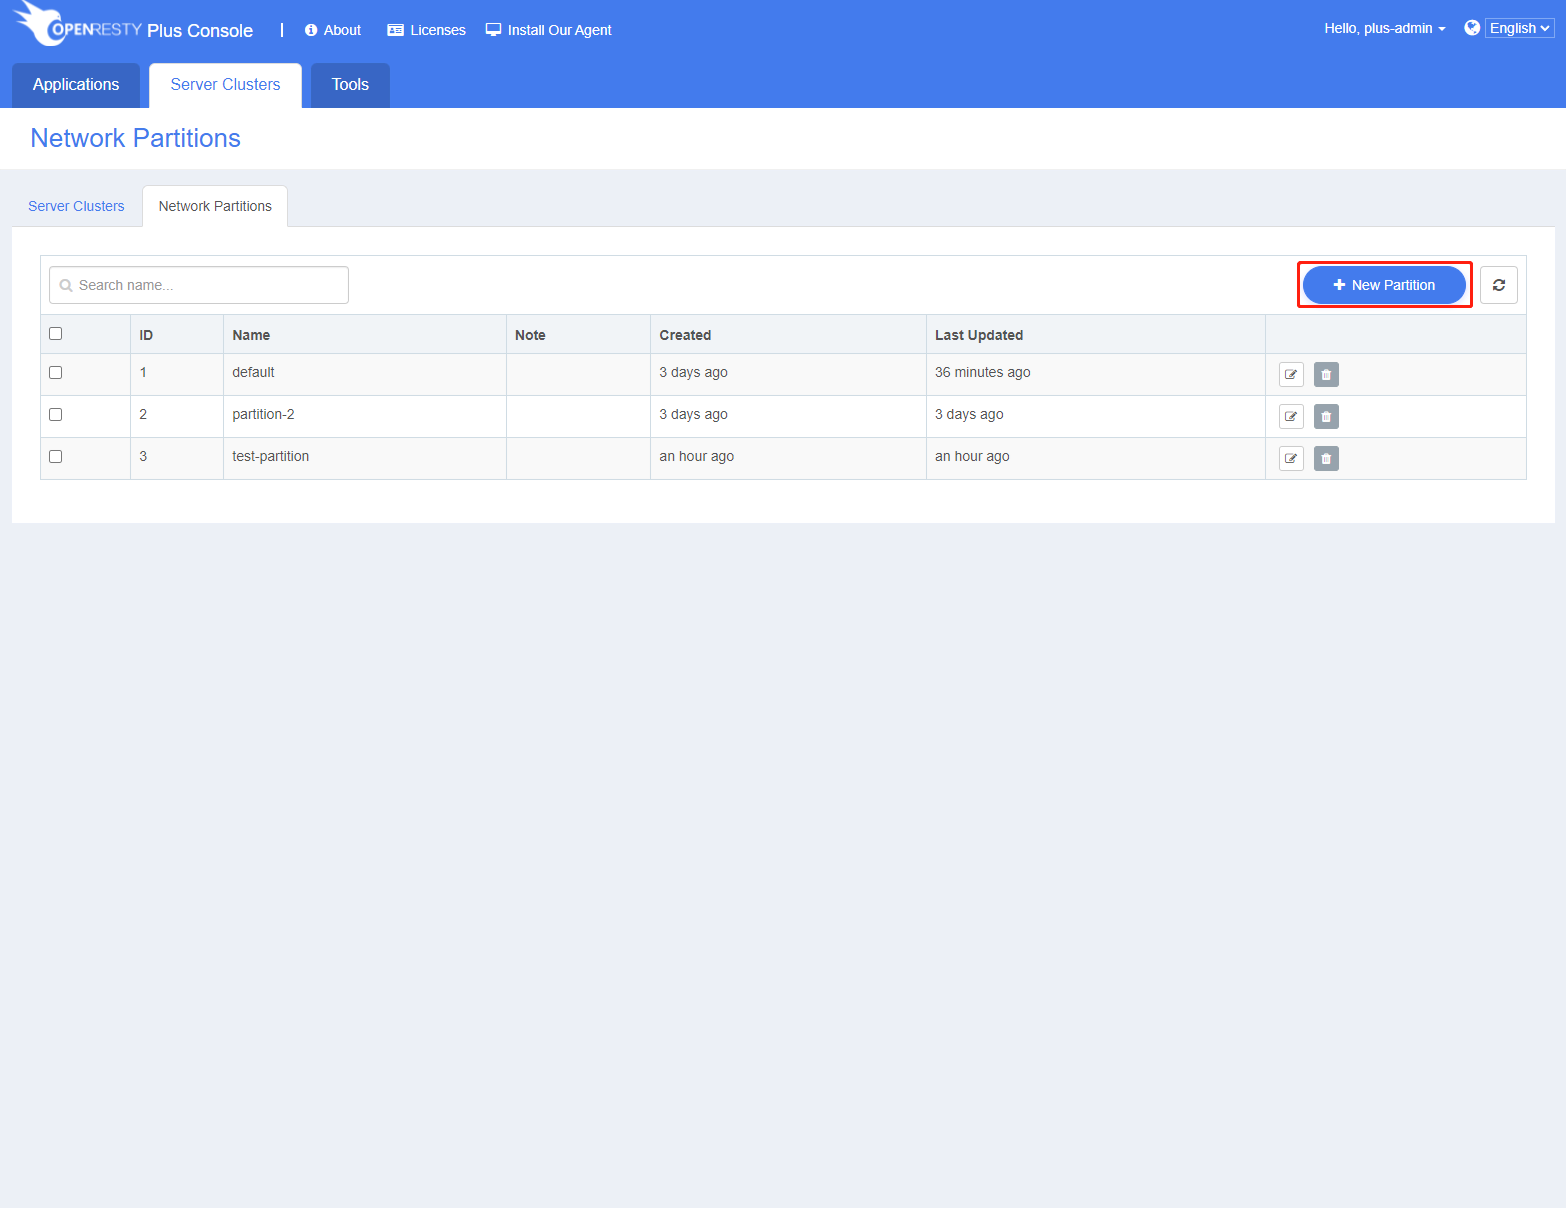Click the Licenses card icon
Image resolution: width=1566 pixels, height=1208 pixels.
(x=395, y=30)
